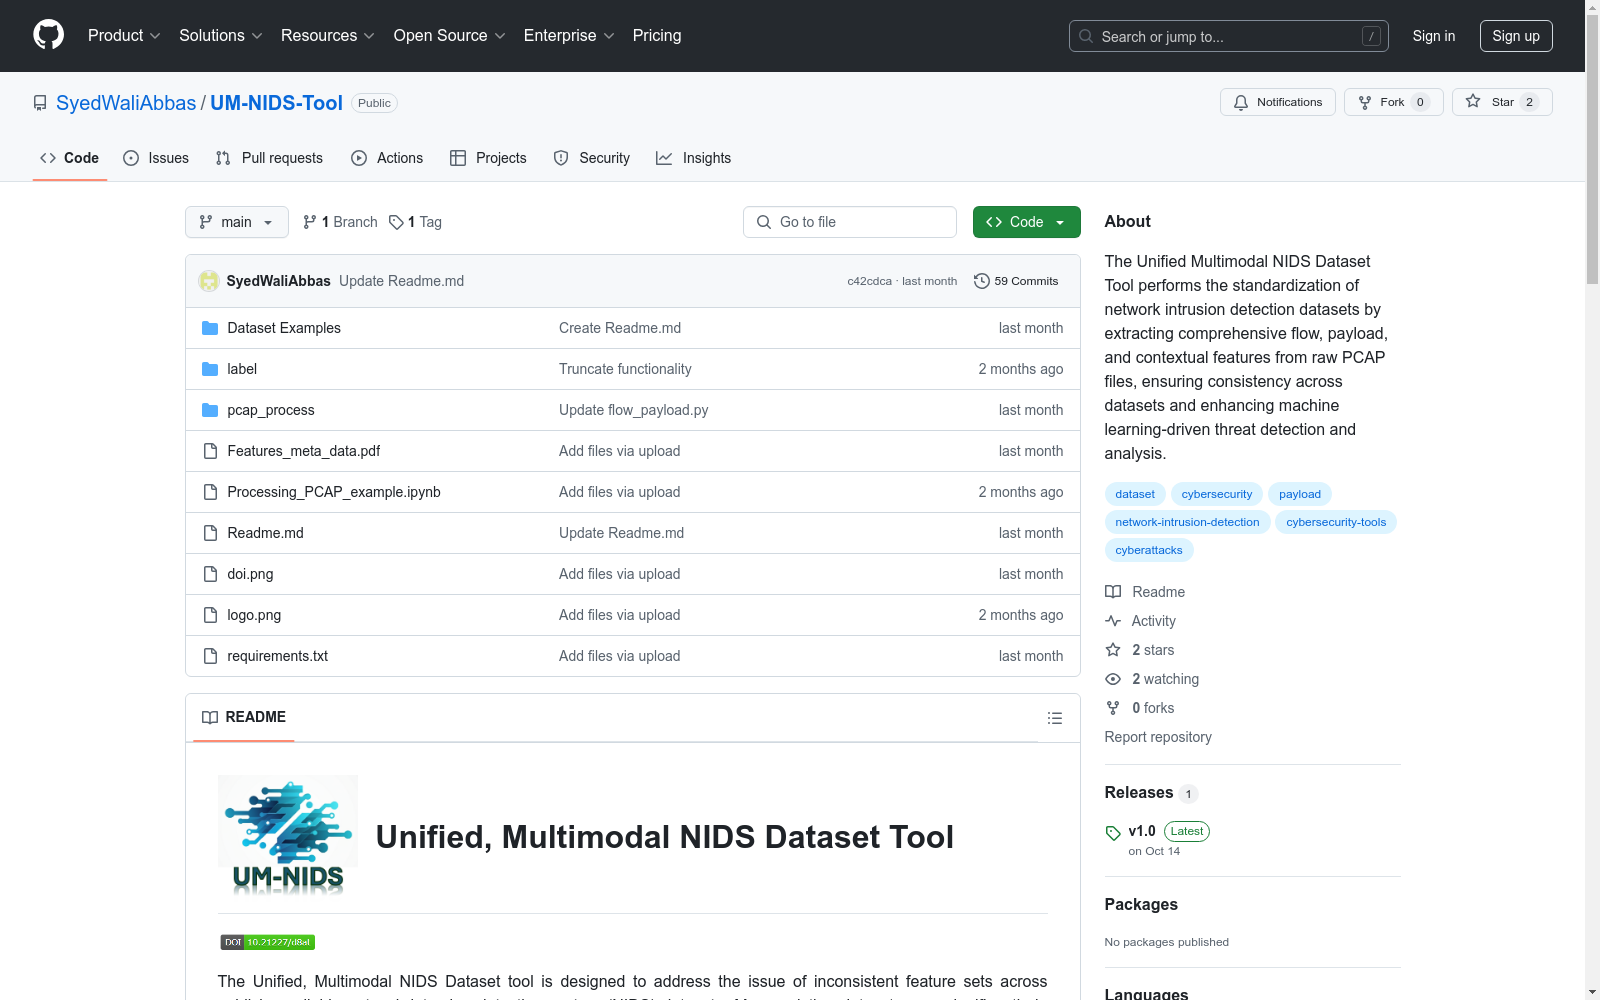Open the green Code dropdown

coord(1026,222)
